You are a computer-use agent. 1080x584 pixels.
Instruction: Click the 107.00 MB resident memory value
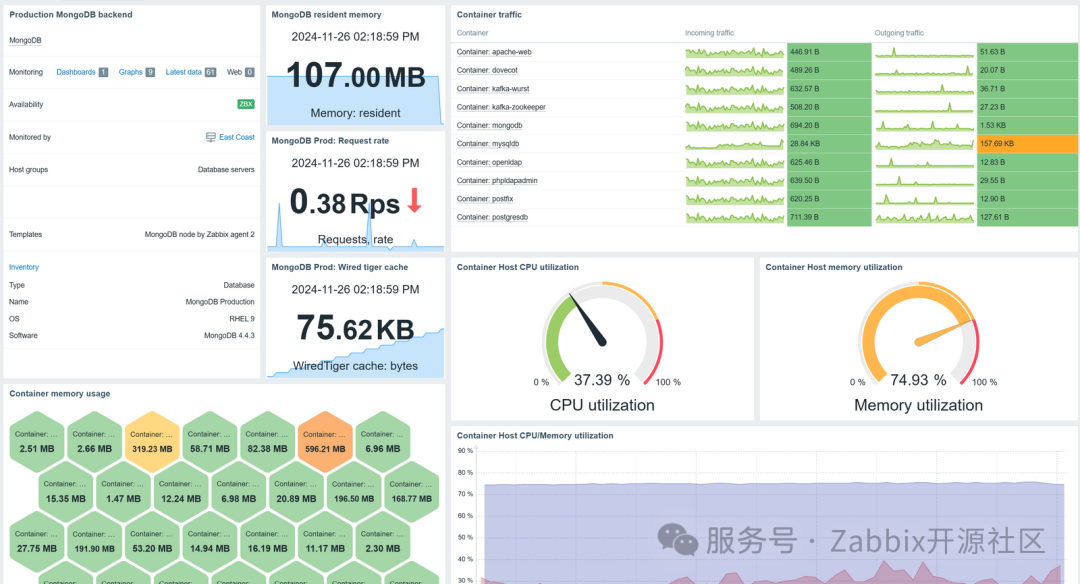(355, 76)
